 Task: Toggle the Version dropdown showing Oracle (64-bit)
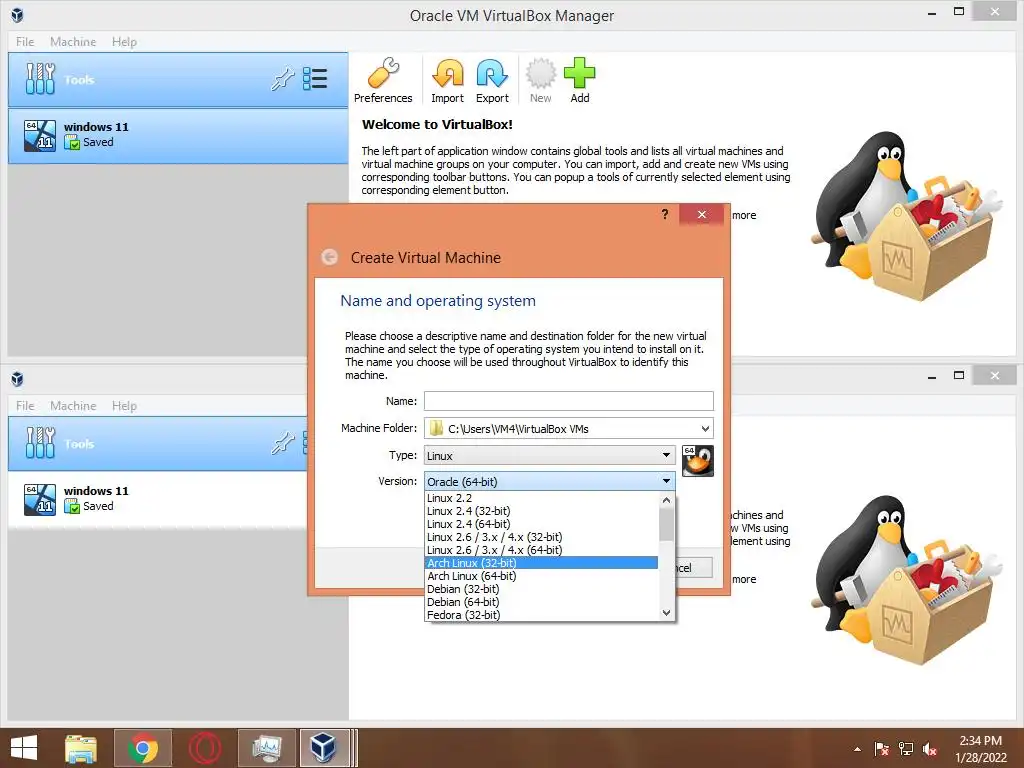pos(549,481)
